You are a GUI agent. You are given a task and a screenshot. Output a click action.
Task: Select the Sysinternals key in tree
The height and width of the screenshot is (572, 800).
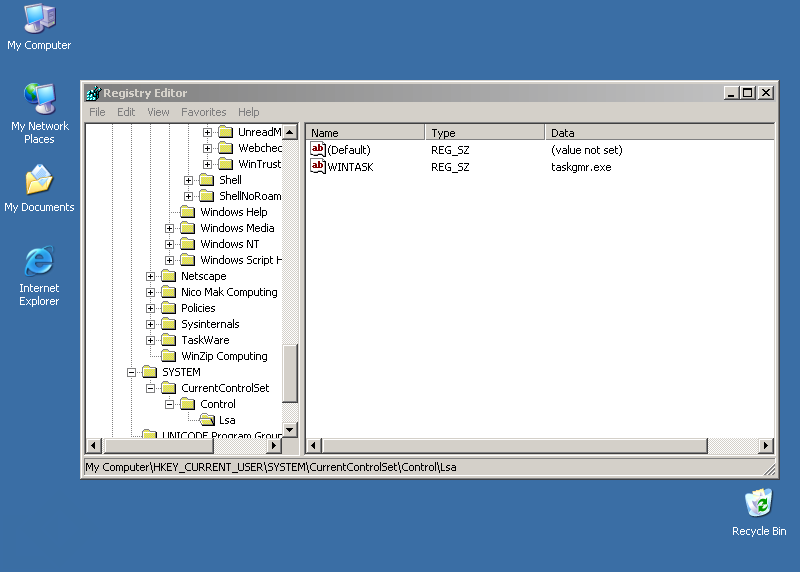(210, 324)
